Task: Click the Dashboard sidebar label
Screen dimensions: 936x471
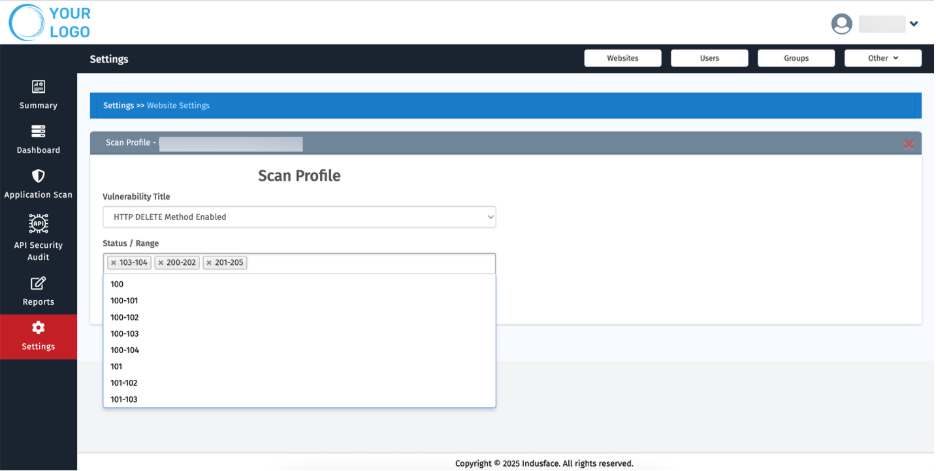Action: tap(38, 150)
